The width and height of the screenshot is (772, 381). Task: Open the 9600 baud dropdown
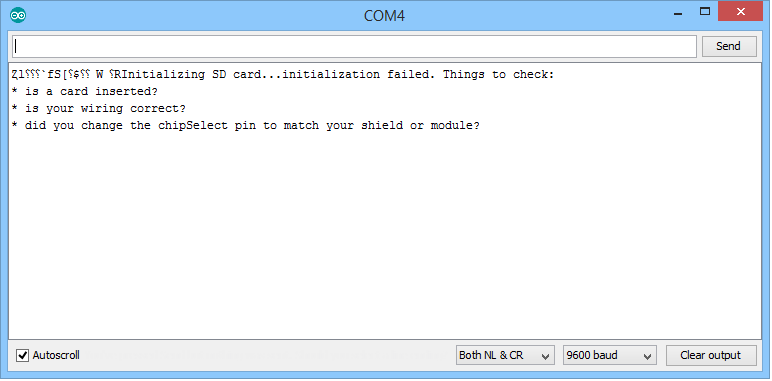(x=610, y=355)
